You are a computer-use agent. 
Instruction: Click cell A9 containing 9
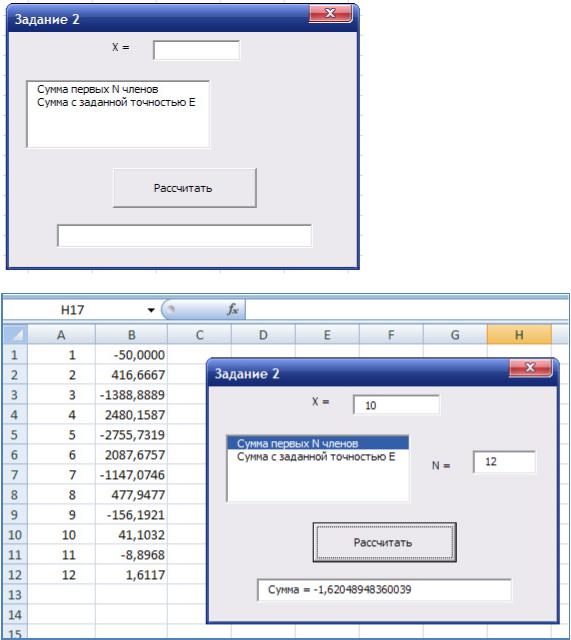61,515
